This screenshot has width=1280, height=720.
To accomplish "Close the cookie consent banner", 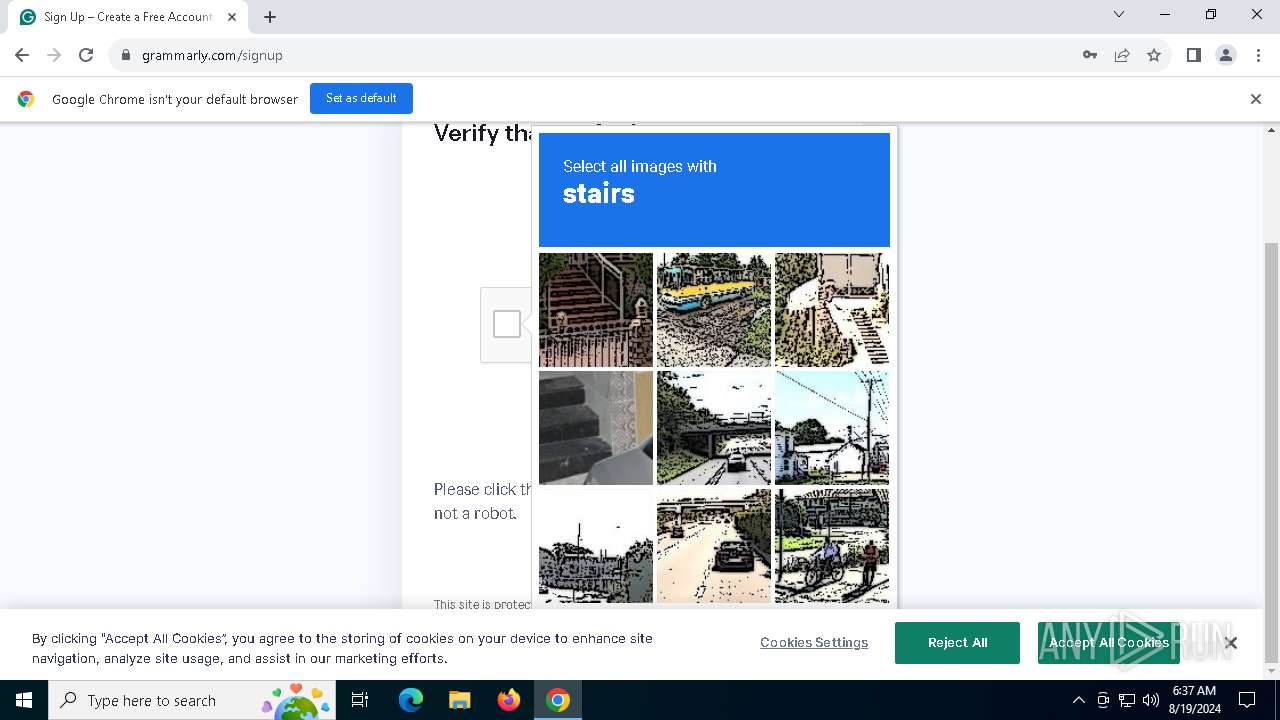I will [x=1231, y=643].
